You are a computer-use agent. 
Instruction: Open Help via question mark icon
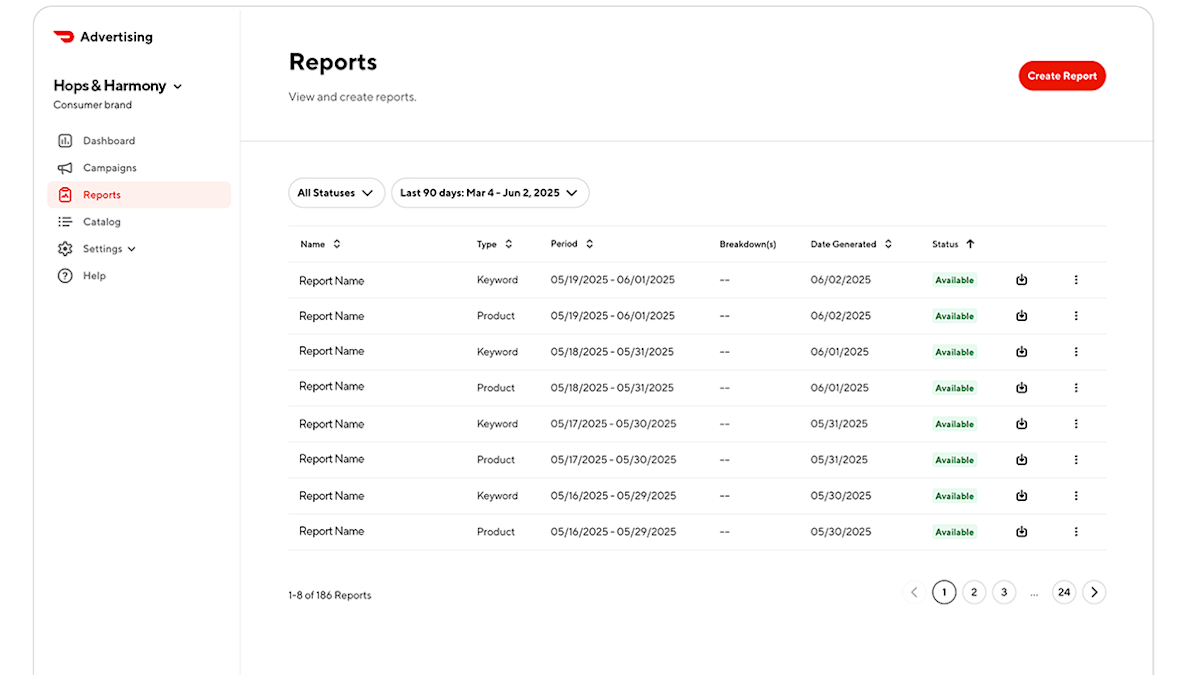point(65,275)
